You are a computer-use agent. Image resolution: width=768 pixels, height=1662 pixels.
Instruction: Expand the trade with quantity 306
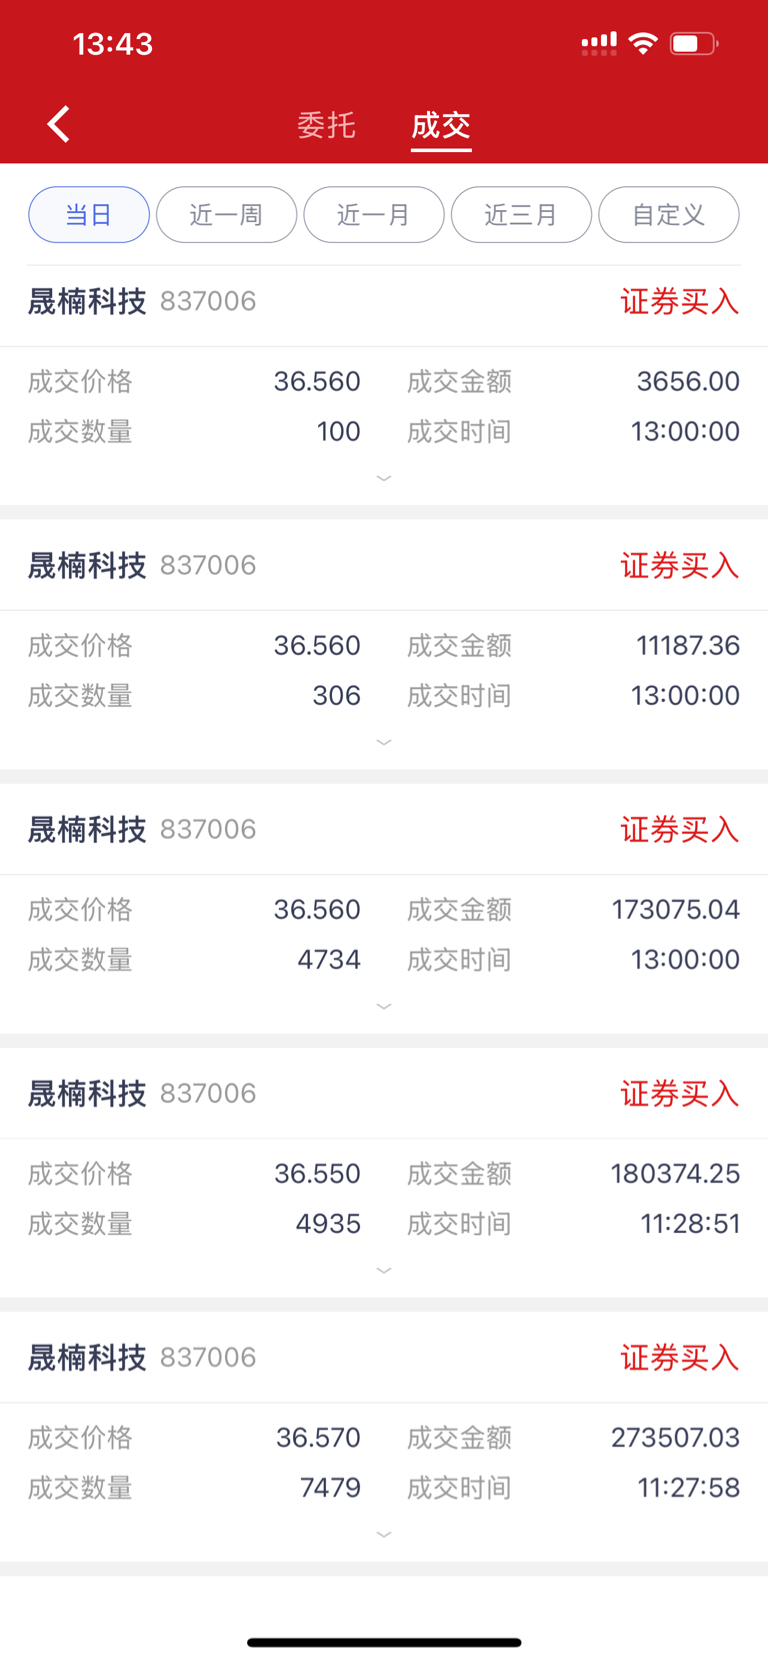point(384,743)
